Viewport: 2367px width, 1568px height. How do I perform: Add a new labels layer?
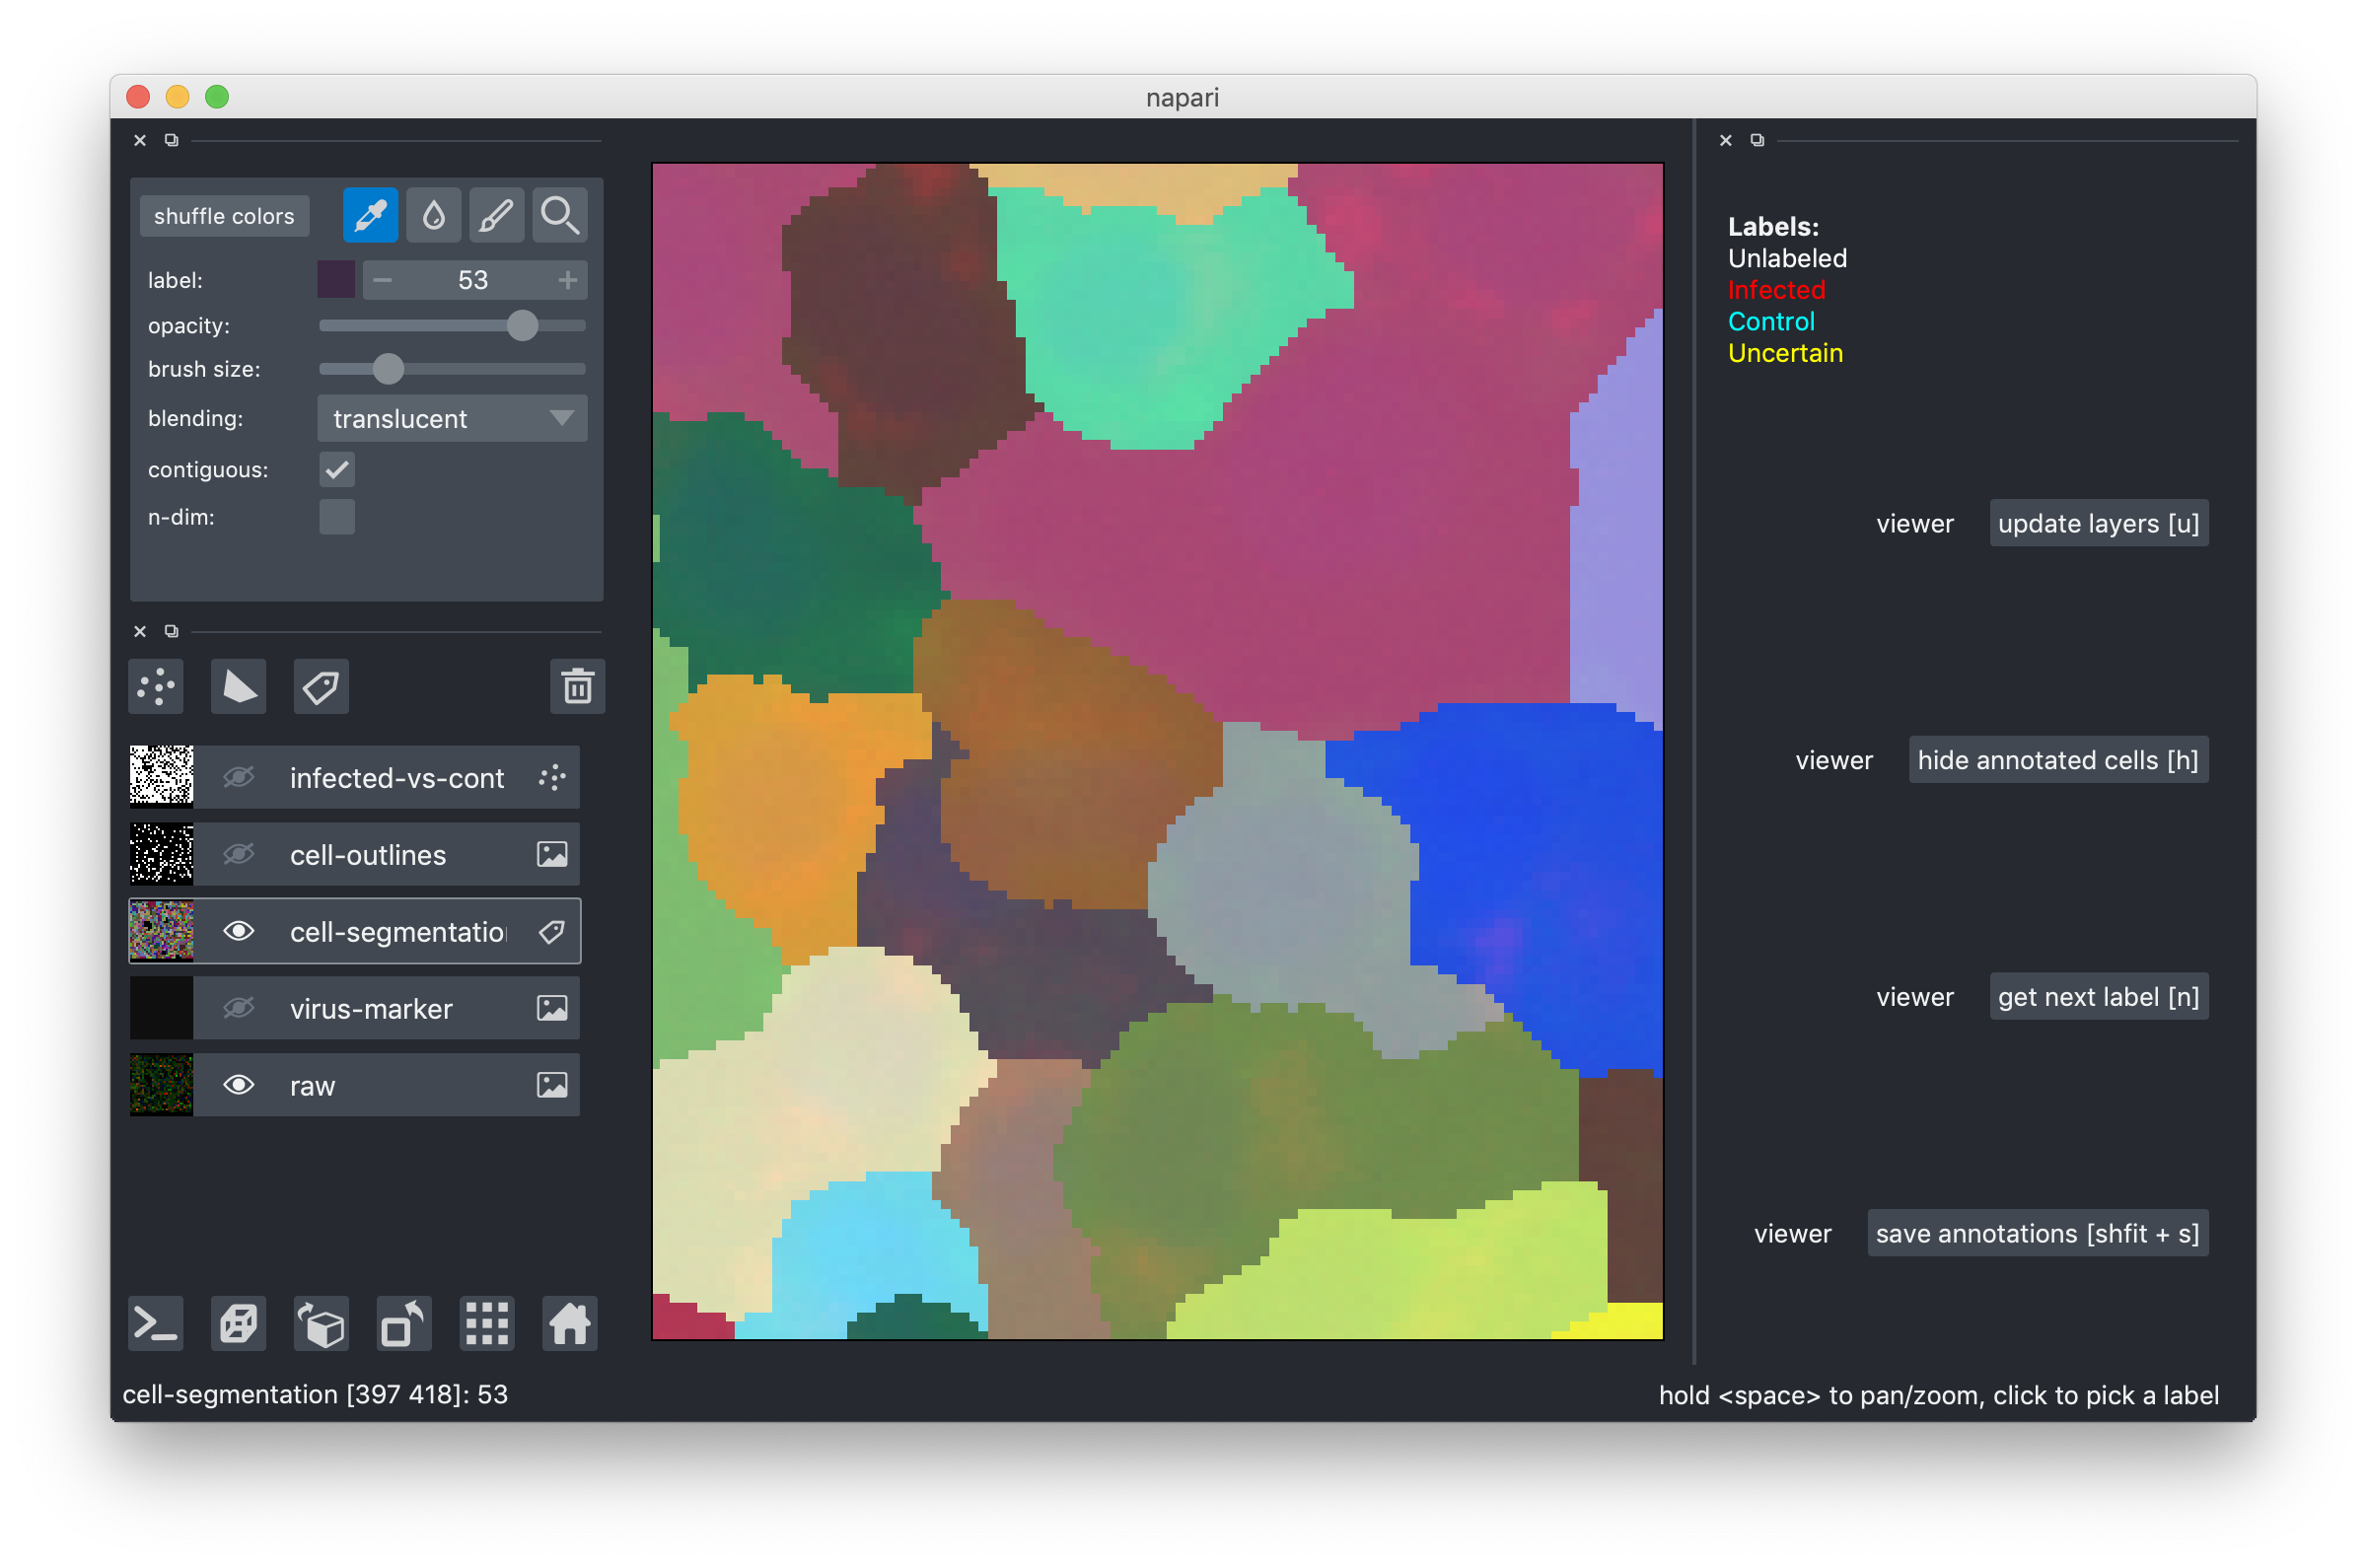tap(321, 686)
